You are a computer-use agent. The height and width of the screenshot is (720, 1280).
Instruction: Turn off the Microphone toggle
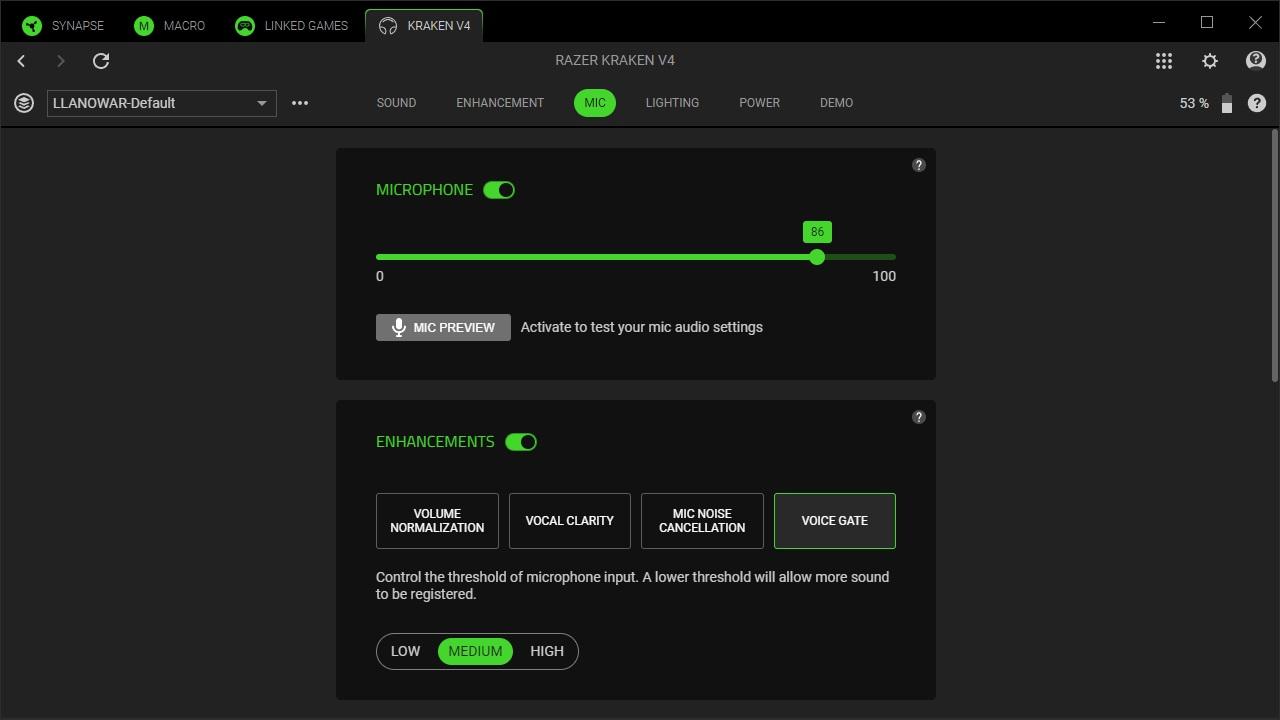499,190
